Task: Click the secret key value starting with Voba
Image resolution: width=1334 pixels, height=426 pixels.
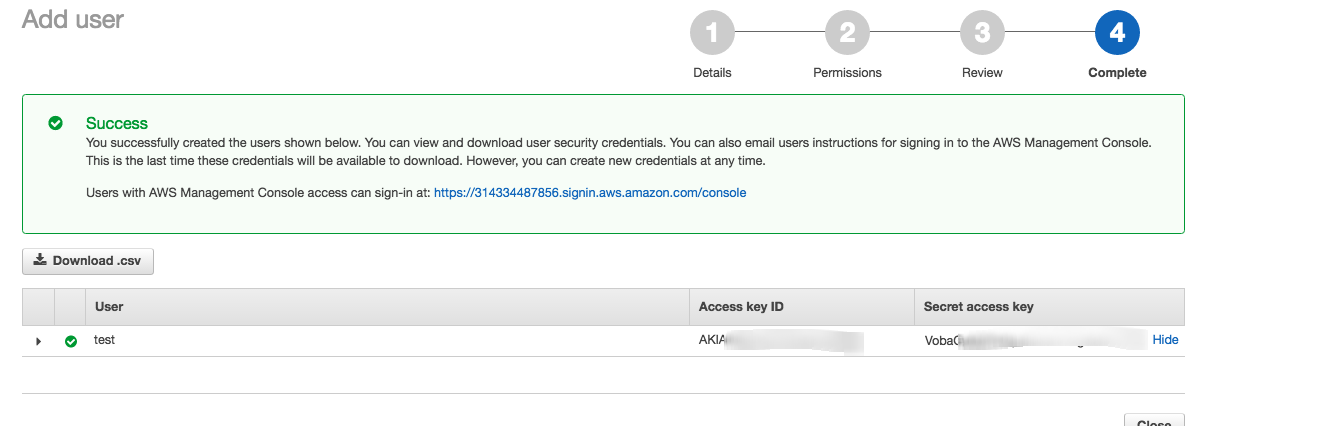Action: (x=1030, y=340)
